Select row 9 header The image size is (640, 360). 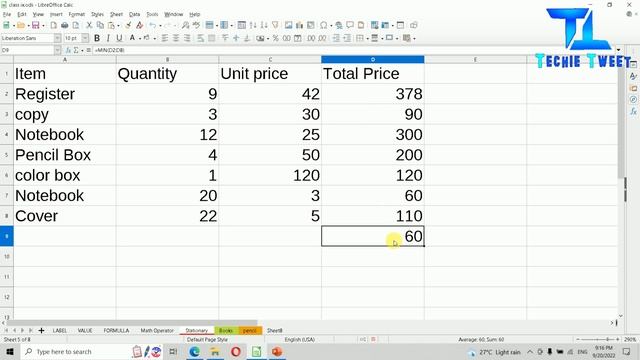pos(7,236)
